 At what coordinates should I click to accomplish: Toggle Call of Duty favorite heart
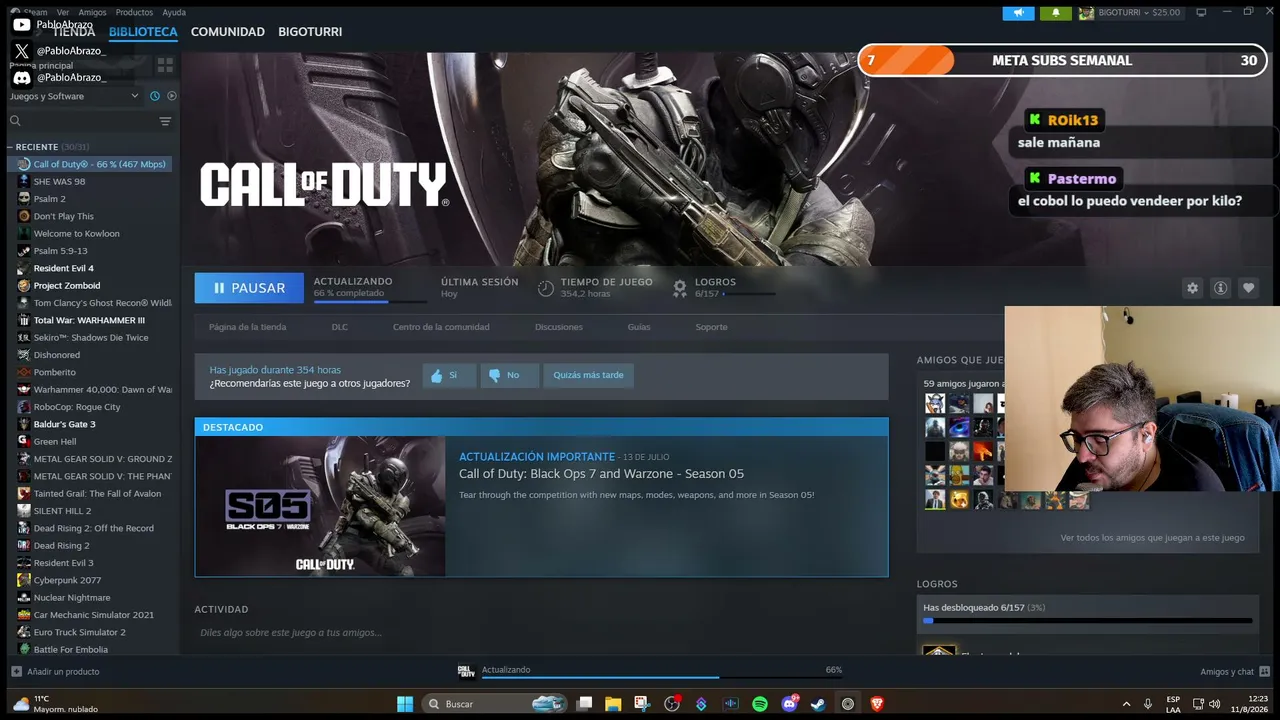(1248, 288)
